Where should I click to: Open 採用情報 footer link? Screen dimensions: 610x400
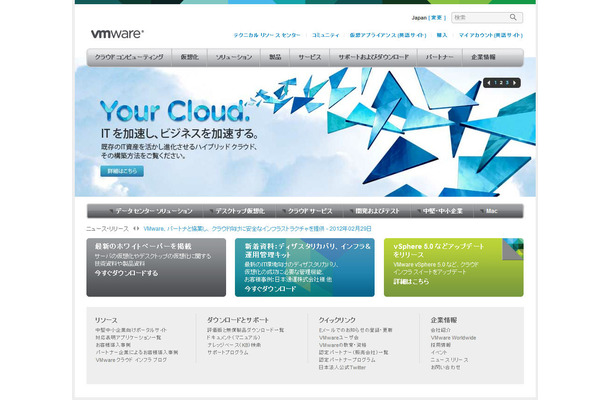pyautogui.click(x=441, y=345)
